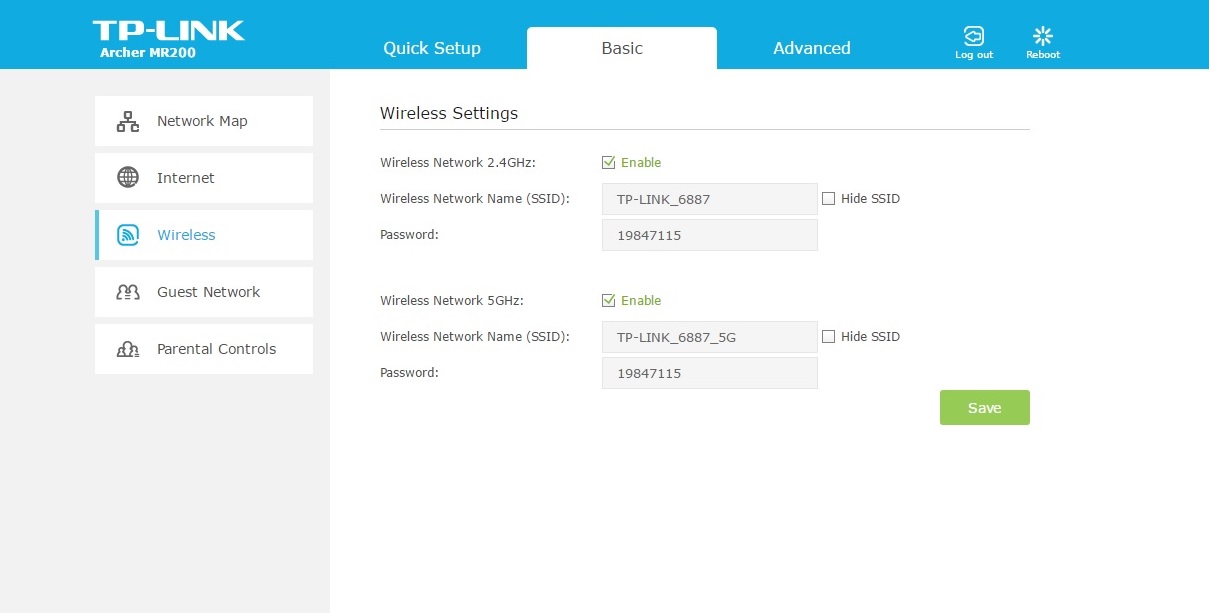Select the Basic tab
Image resolution: width=1209 pixels, height=613 pixels.
point(622,48)
